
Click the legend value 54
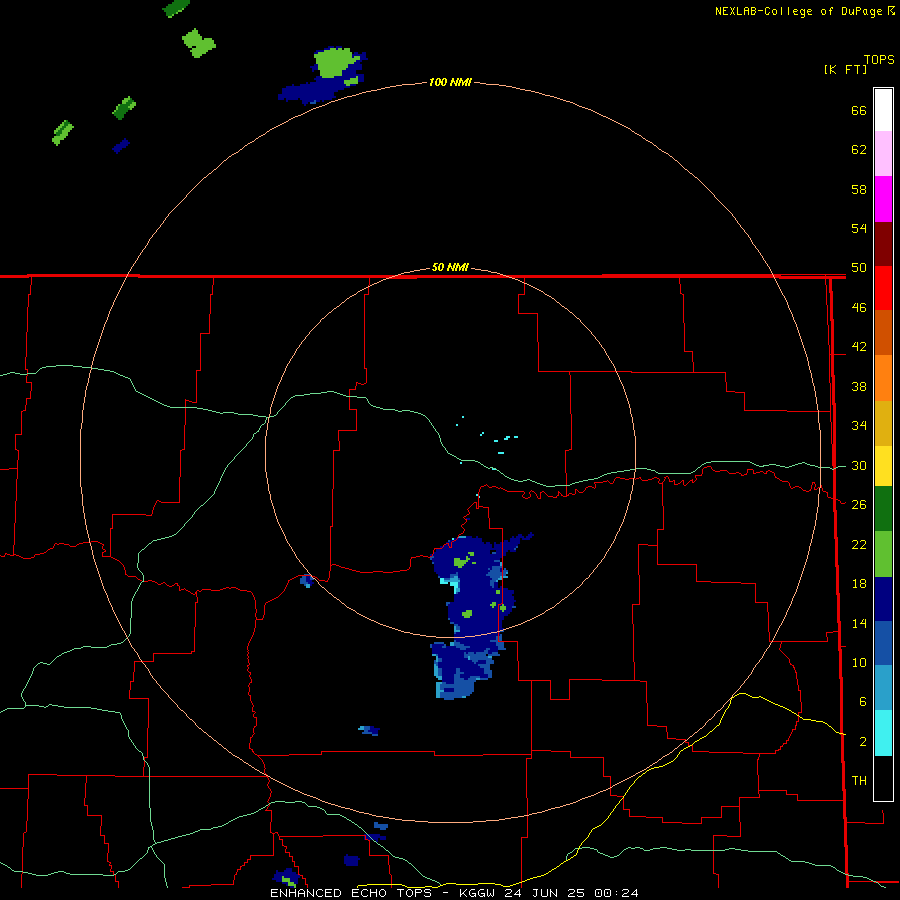[x=859, y=228]
